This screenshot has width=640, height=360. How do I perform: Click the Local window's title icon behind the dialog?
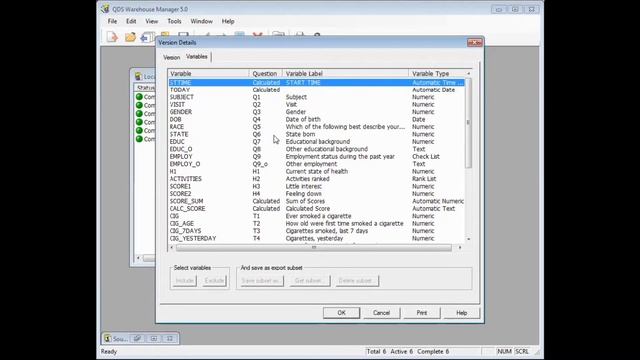pos(138,76)
